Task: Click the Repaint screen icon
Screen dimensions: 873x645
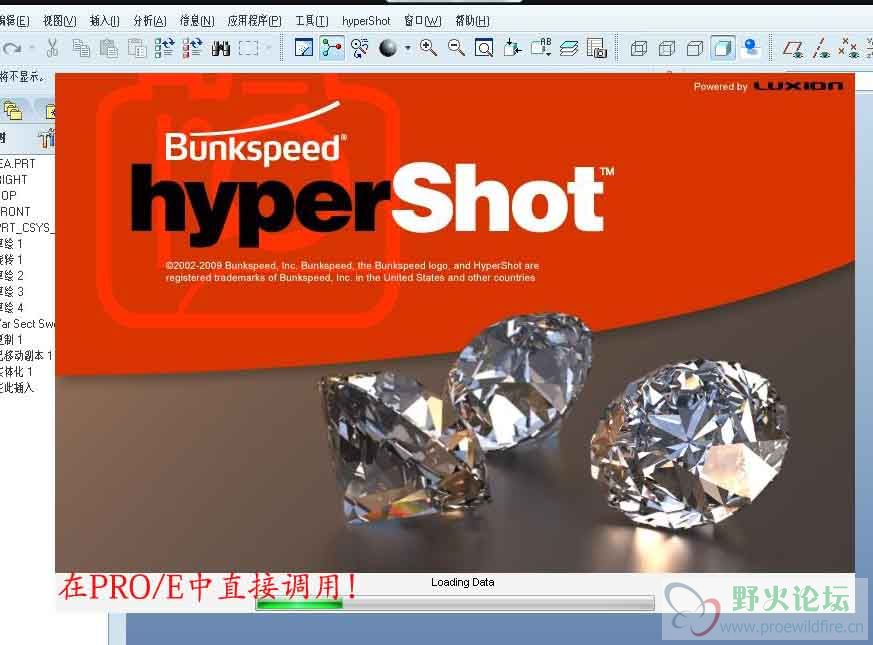Action: tap(303, 48)
